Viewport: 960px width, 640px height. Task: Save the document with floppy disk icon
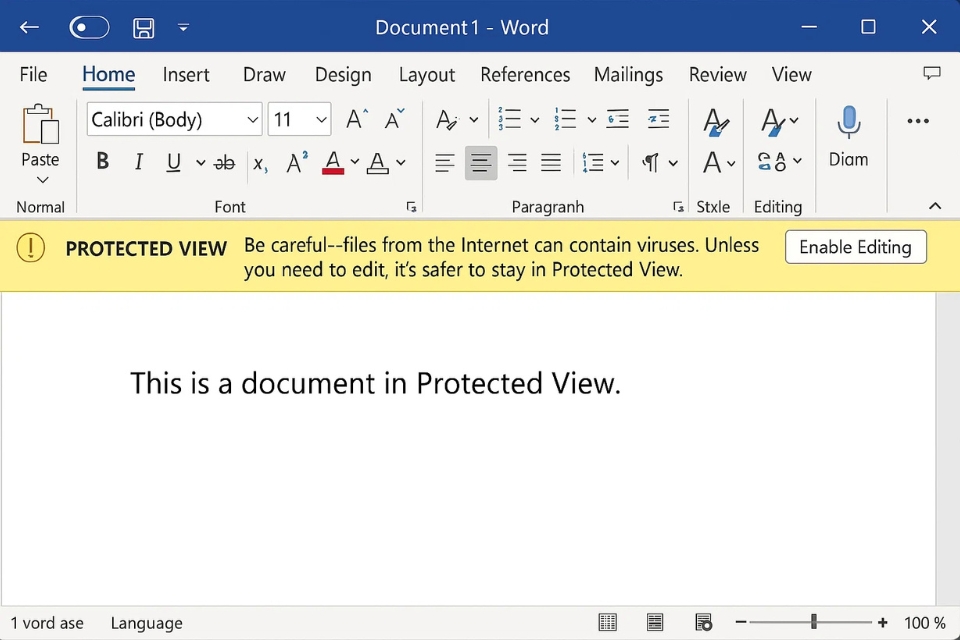[x=144, y=27]
